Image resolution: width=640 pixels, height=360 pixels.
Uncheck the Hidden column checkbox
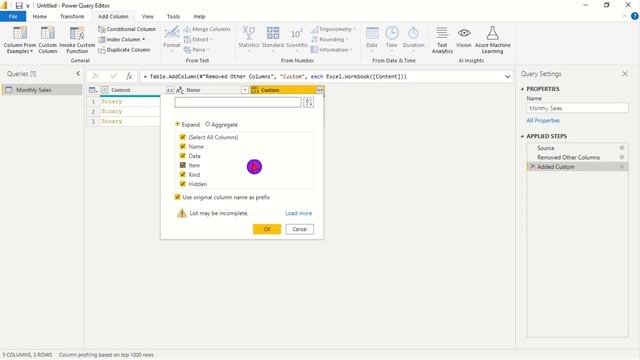pos(182,184)
